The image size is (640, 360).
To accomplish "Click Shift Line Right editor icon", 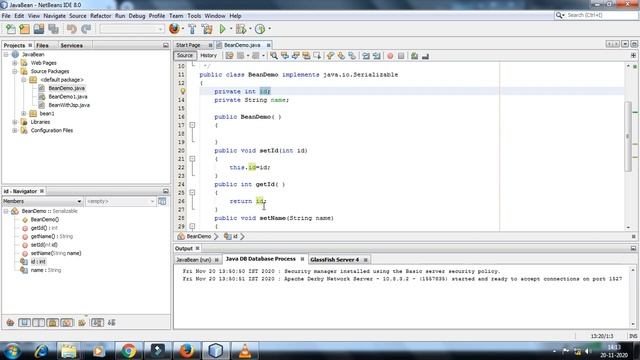I will pyautogui.click(x=376, y=56).
